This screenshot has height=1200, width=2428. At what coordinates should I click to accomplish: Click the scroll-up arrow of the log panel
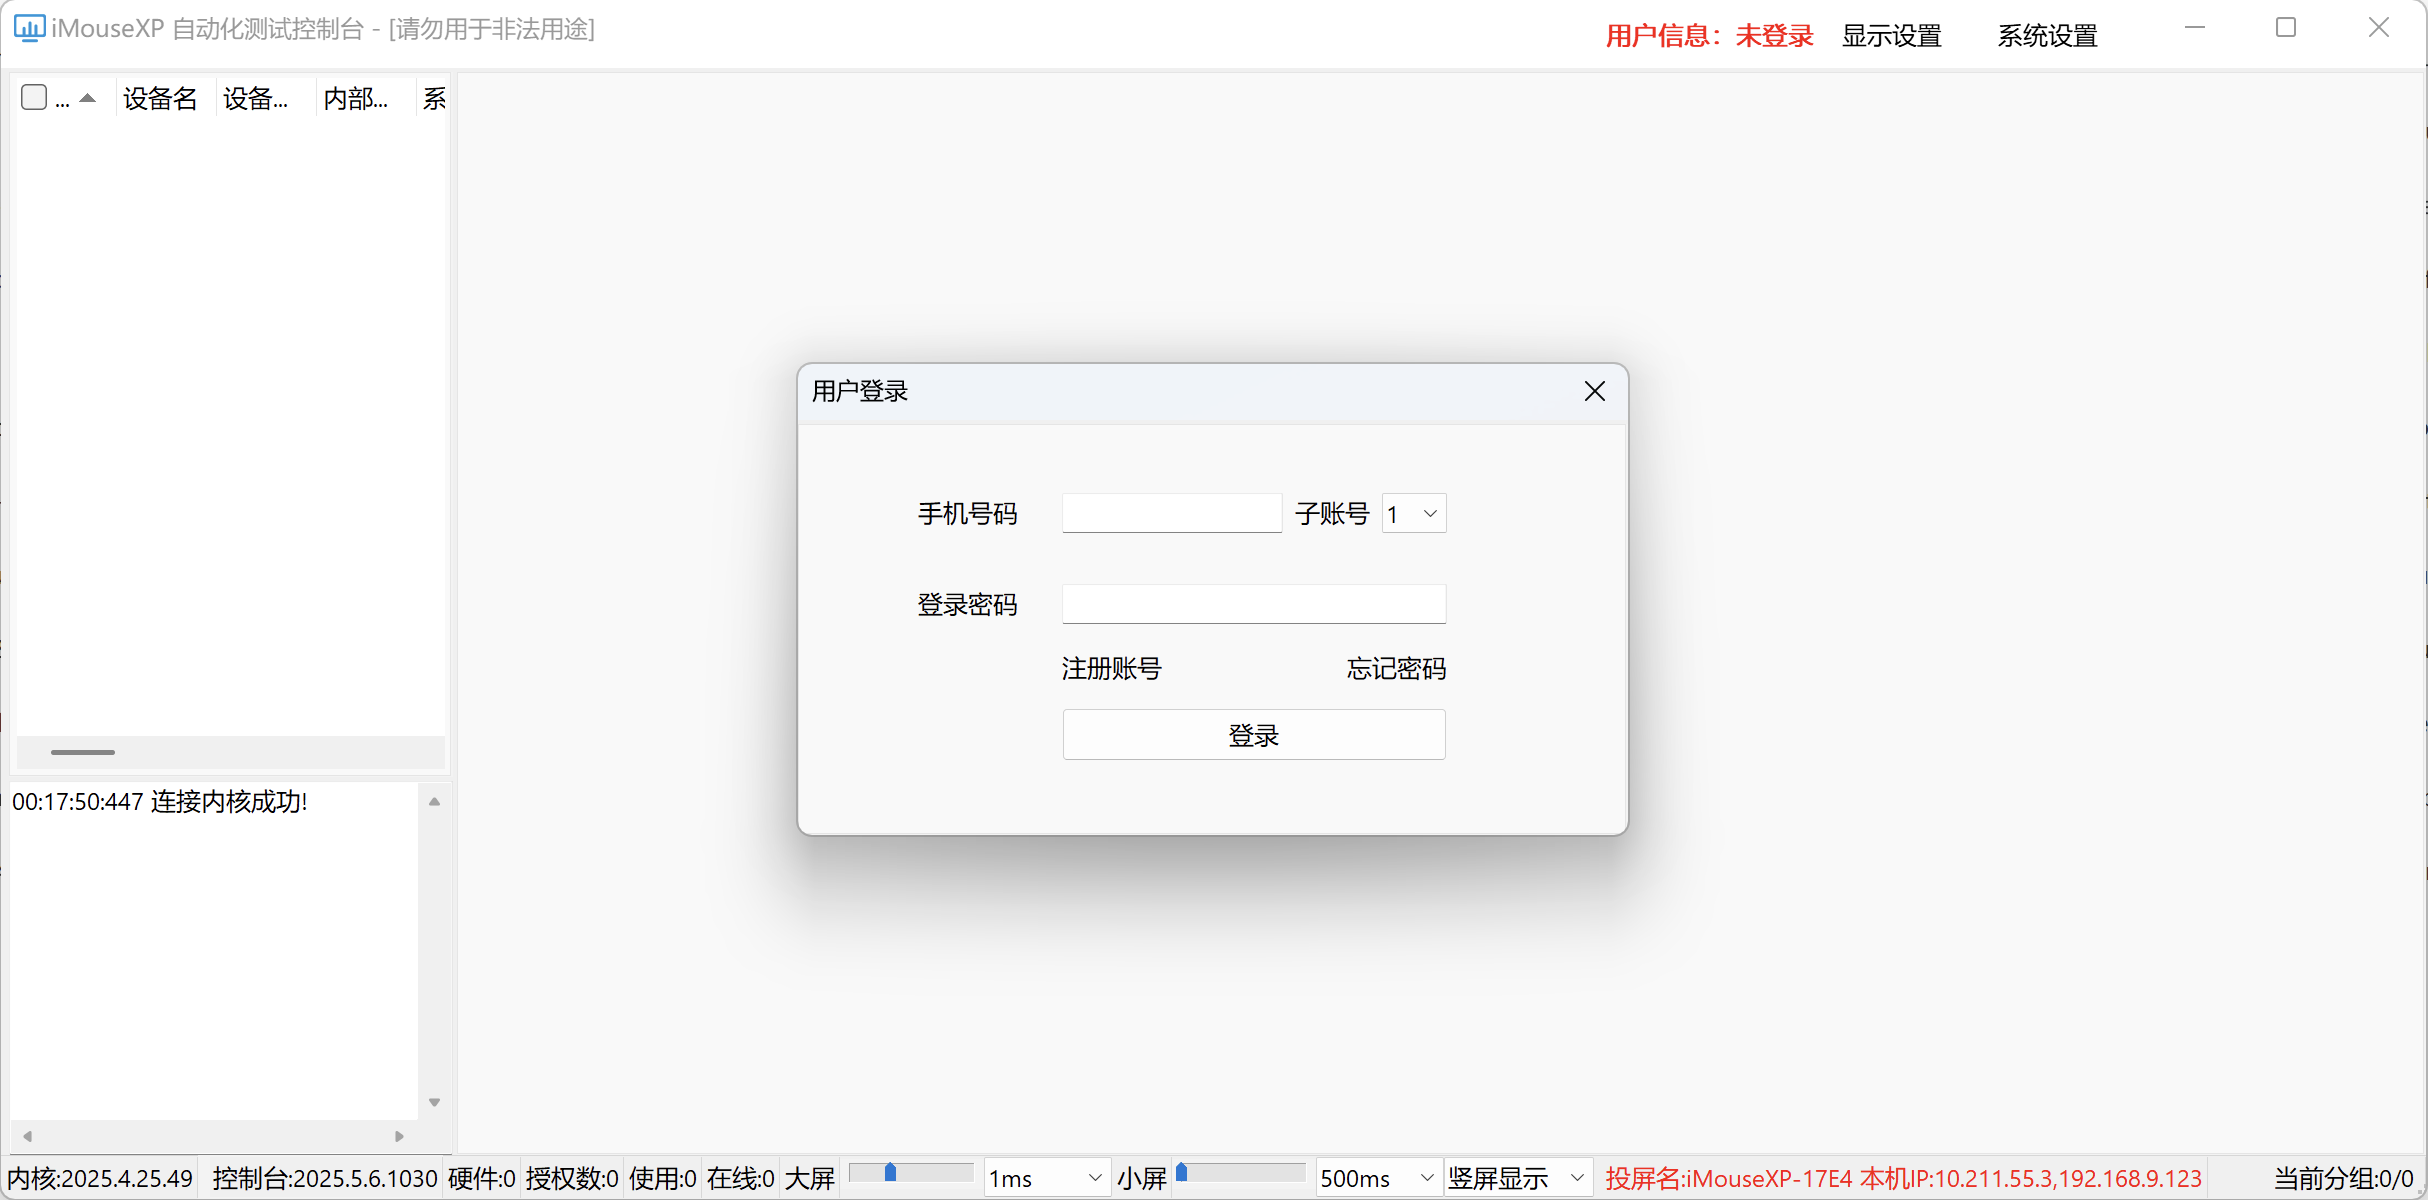point(434,801)
